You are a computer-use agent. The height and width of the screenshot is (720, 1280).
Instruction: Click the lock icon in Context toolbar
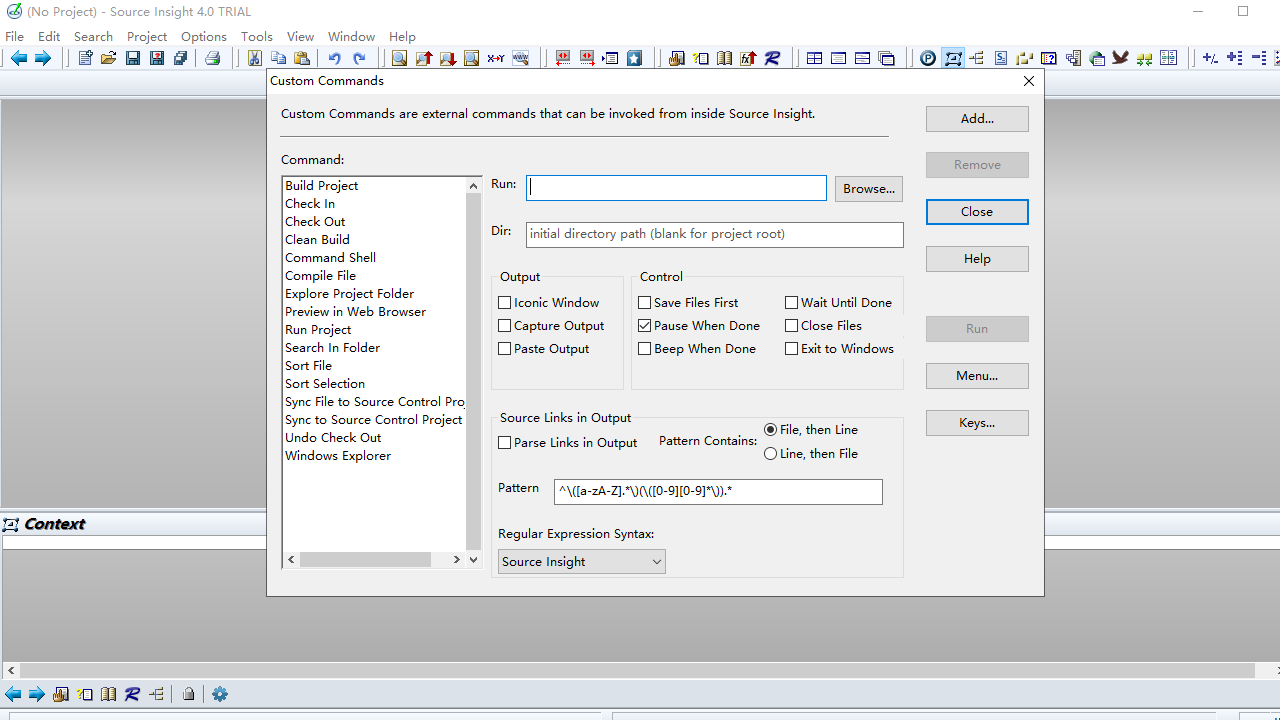(188, 694)
